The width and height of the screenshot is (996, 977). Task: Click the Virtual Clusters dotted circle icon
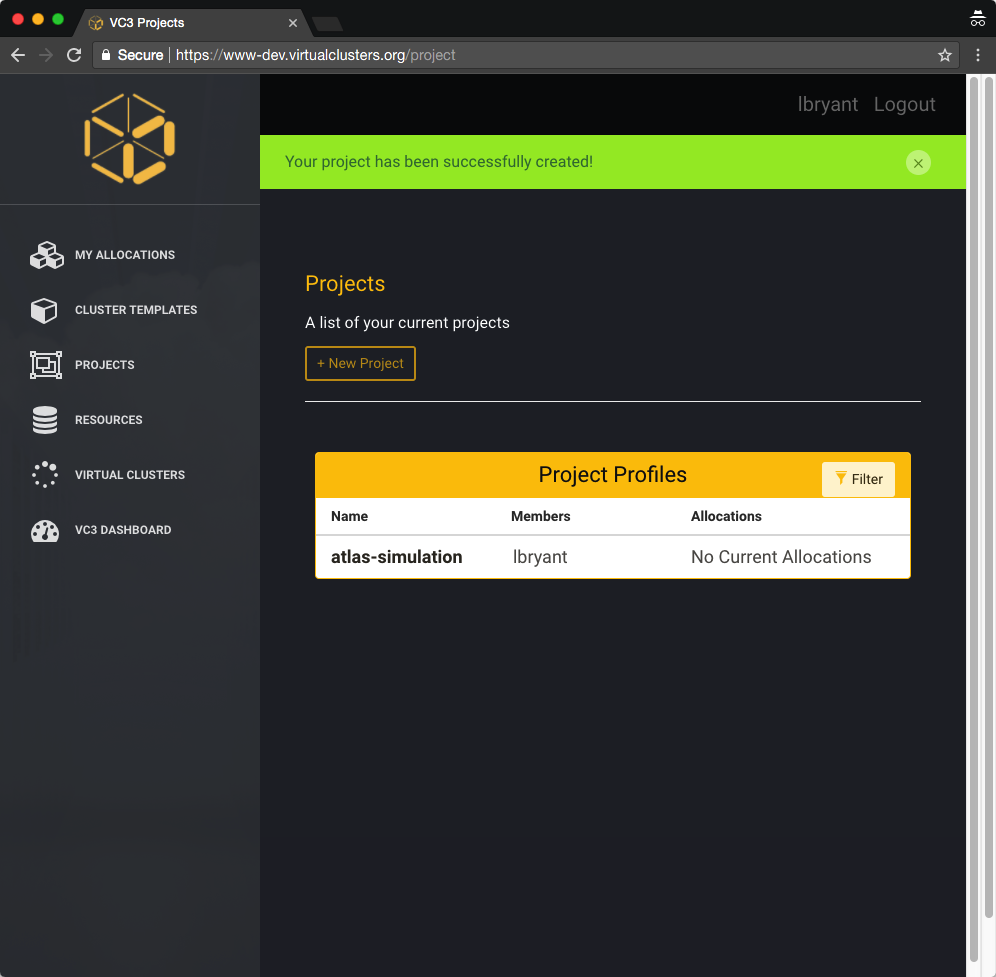(x=44, y=475)
